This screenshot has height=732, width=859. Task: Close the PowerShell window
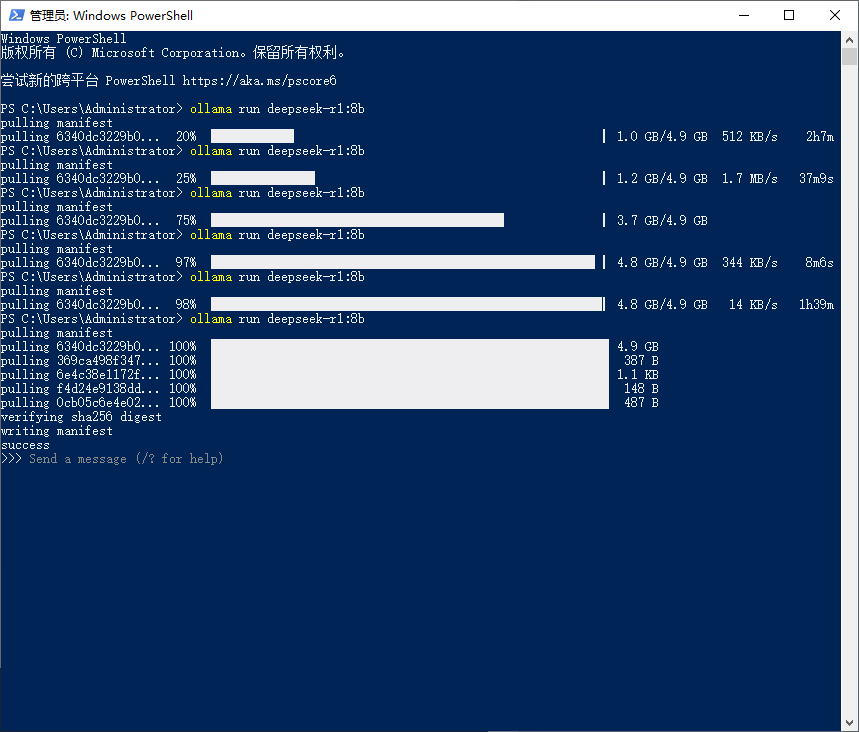835,15
